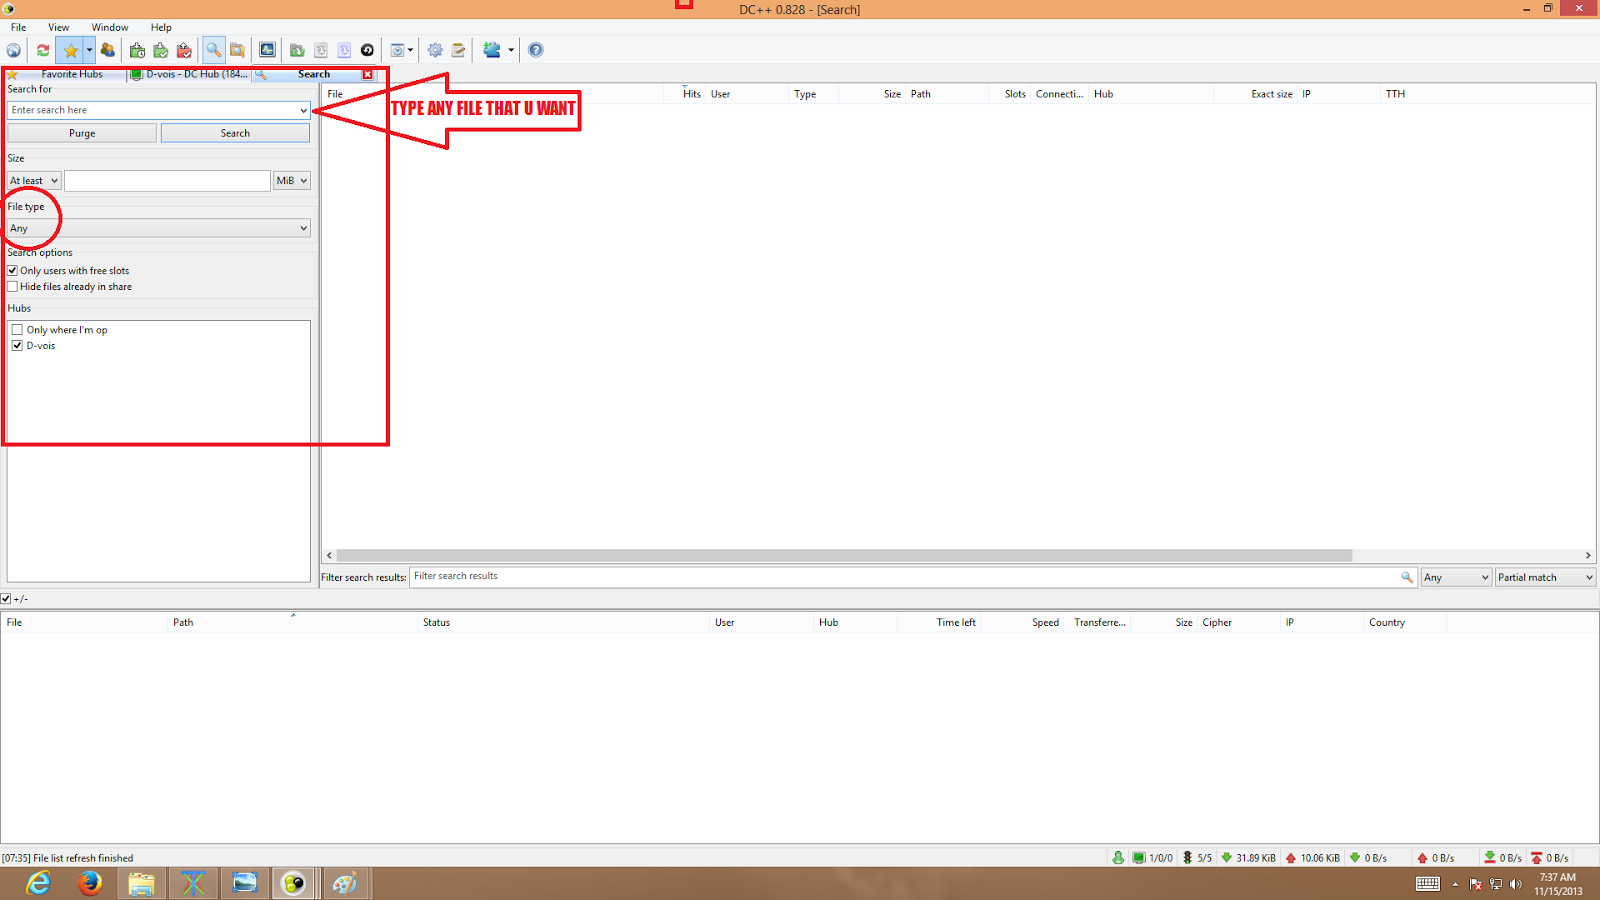The height and width of the screenshot is (900, 1600).
Task: Open the View menu
Action: click(x=59, y=27)
